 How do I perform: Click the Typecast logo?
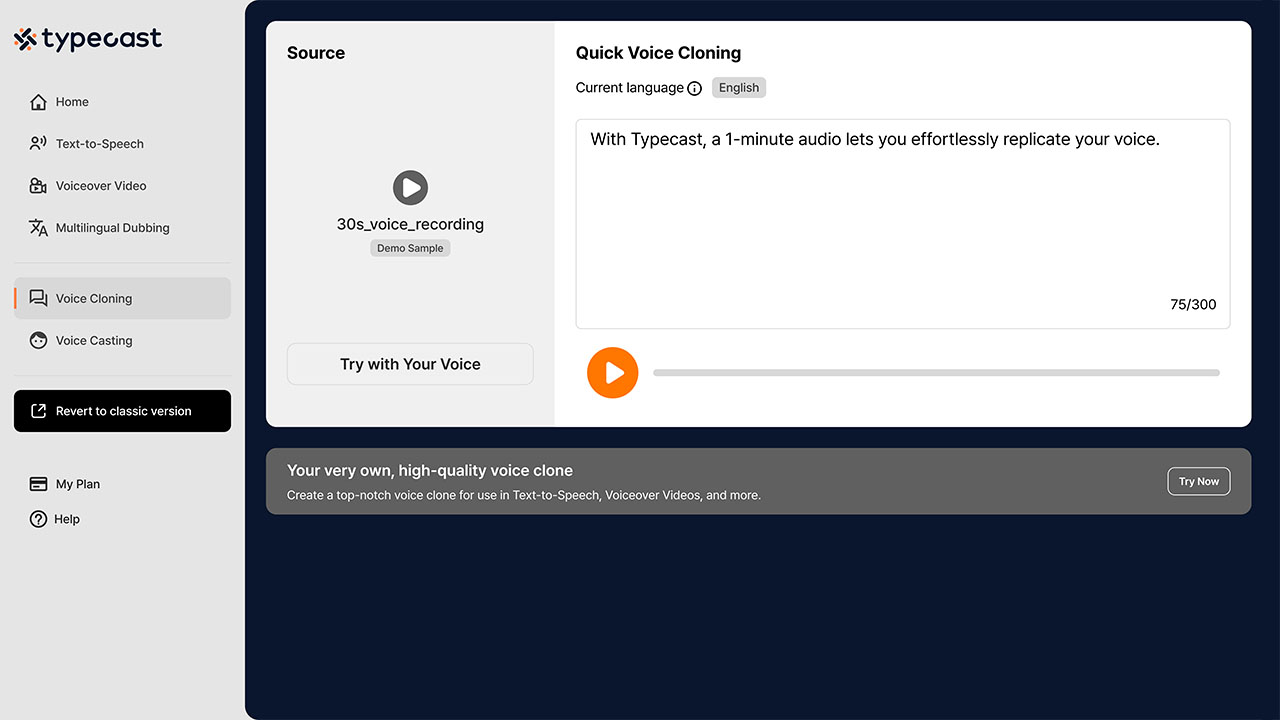coord(88,40)
